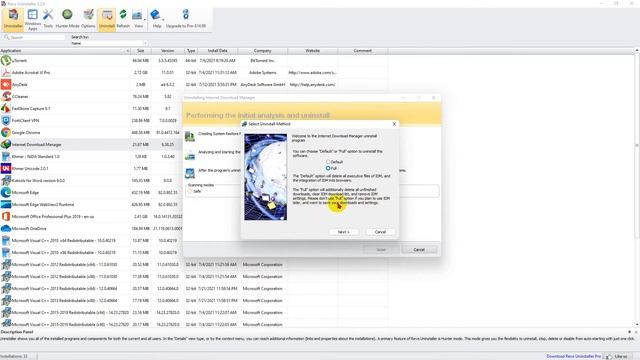Sort by the Version column header
Viewport: 640px width, 360px height.
coord(168,51)
